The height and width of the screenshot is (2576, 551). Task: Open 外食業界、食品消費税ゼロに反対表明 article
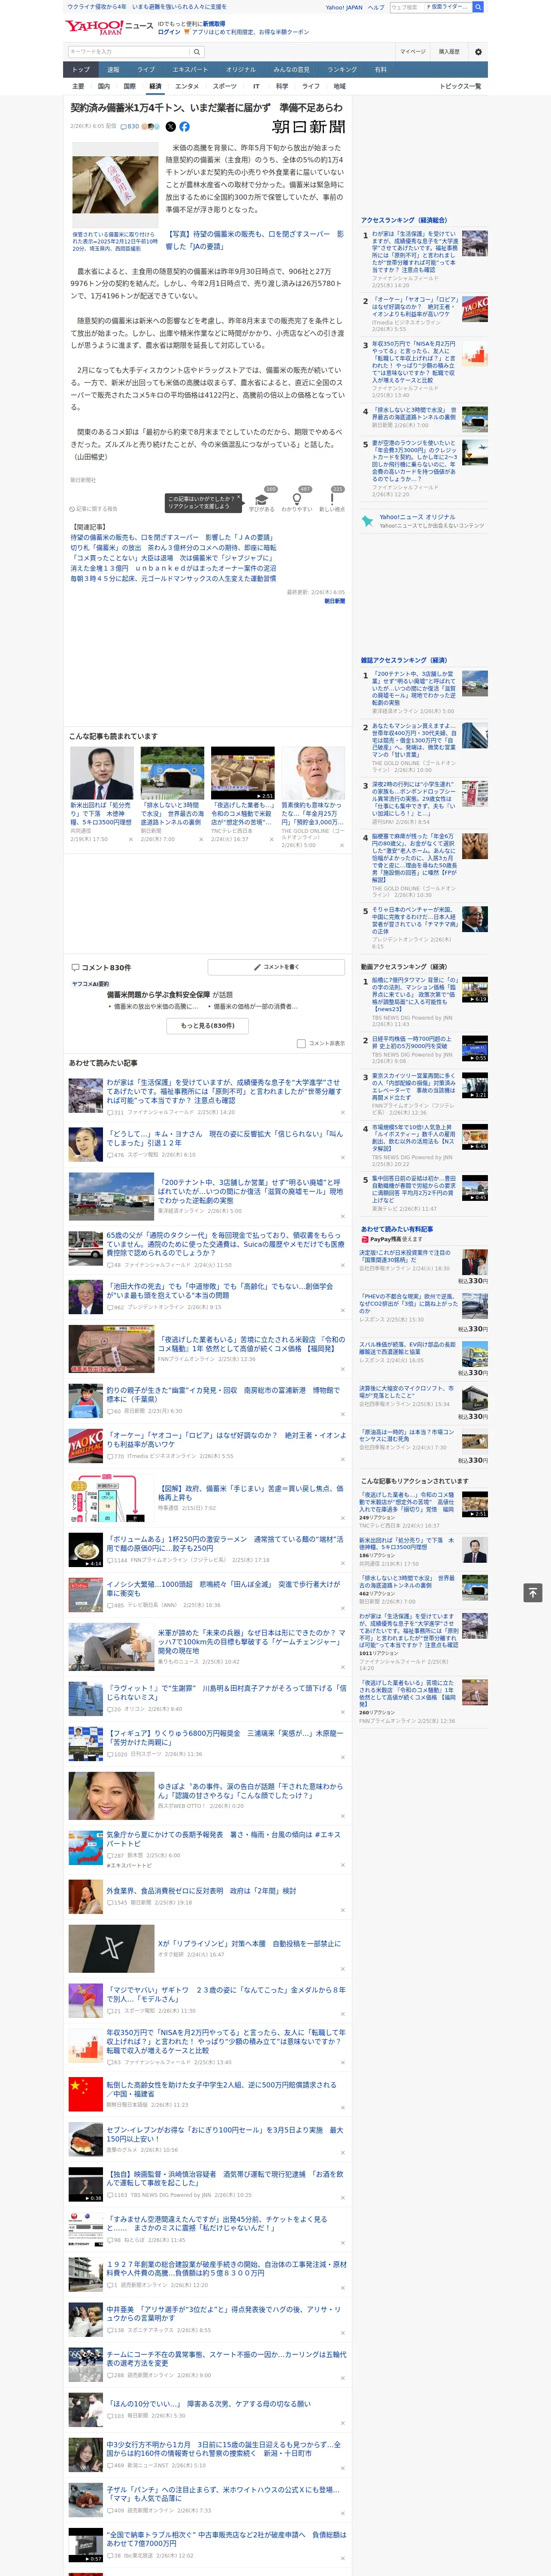(x=201, y=1891)
